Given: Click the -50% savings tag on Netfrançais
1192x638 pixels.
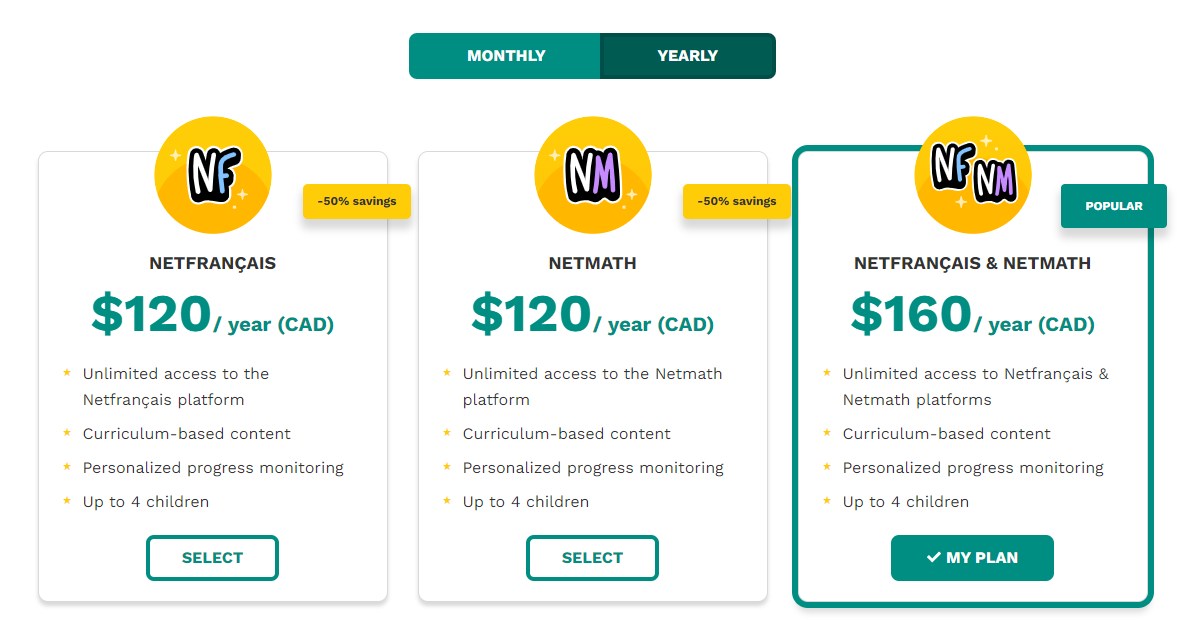Looking at the screenshot, I should click(x=357, y=201).
